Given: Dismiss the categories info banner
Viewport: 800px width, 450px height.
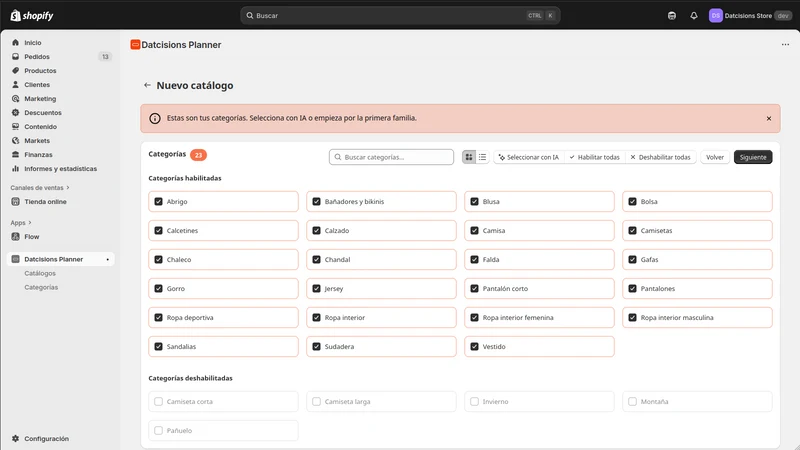Looking at the screenshot, I should coord(768,118).
